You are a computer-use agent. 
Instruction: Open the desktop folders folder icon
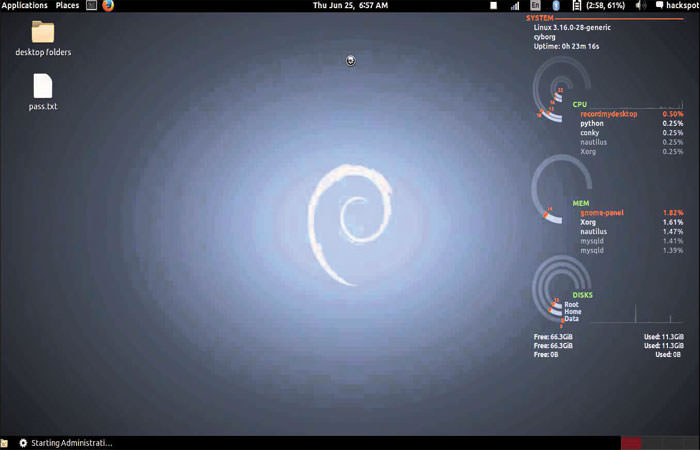[x=43, y=32]
